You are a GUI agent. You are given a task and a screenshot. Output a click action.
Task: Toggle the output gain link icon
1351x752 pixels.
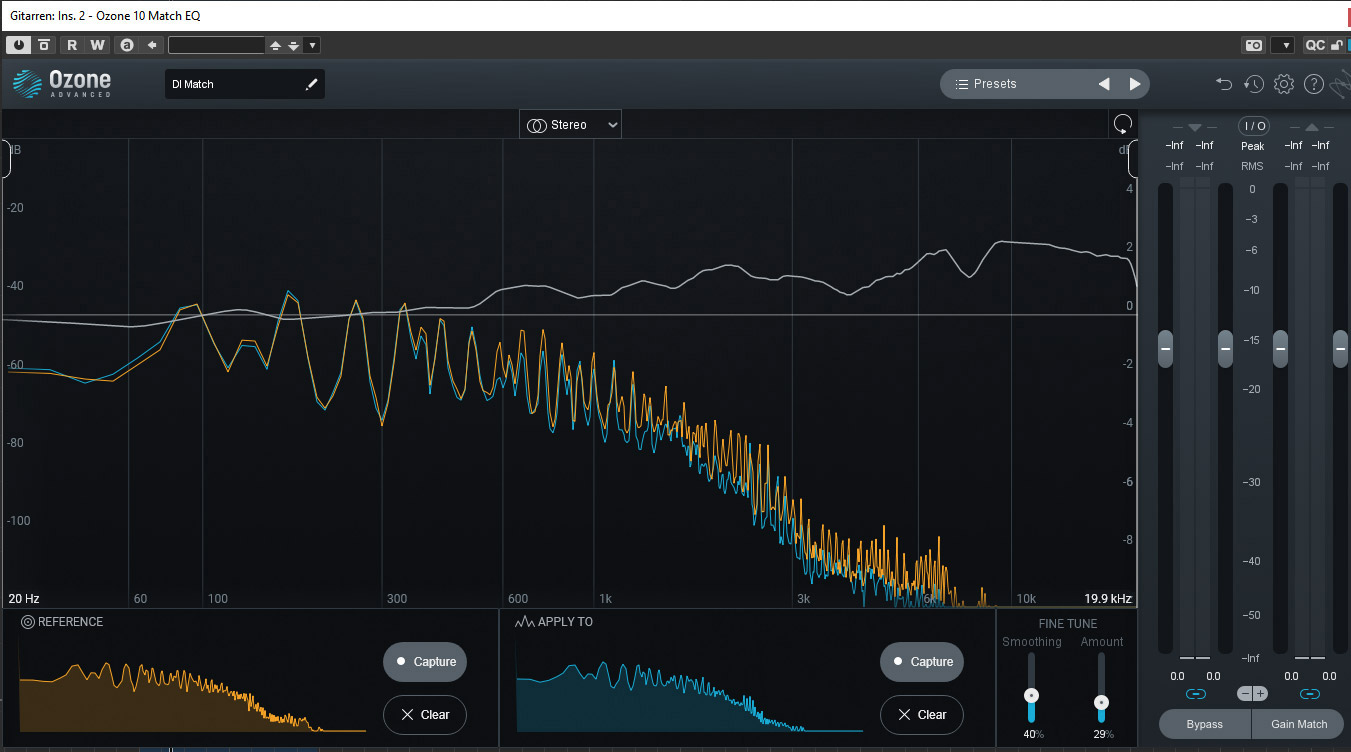1310,694
